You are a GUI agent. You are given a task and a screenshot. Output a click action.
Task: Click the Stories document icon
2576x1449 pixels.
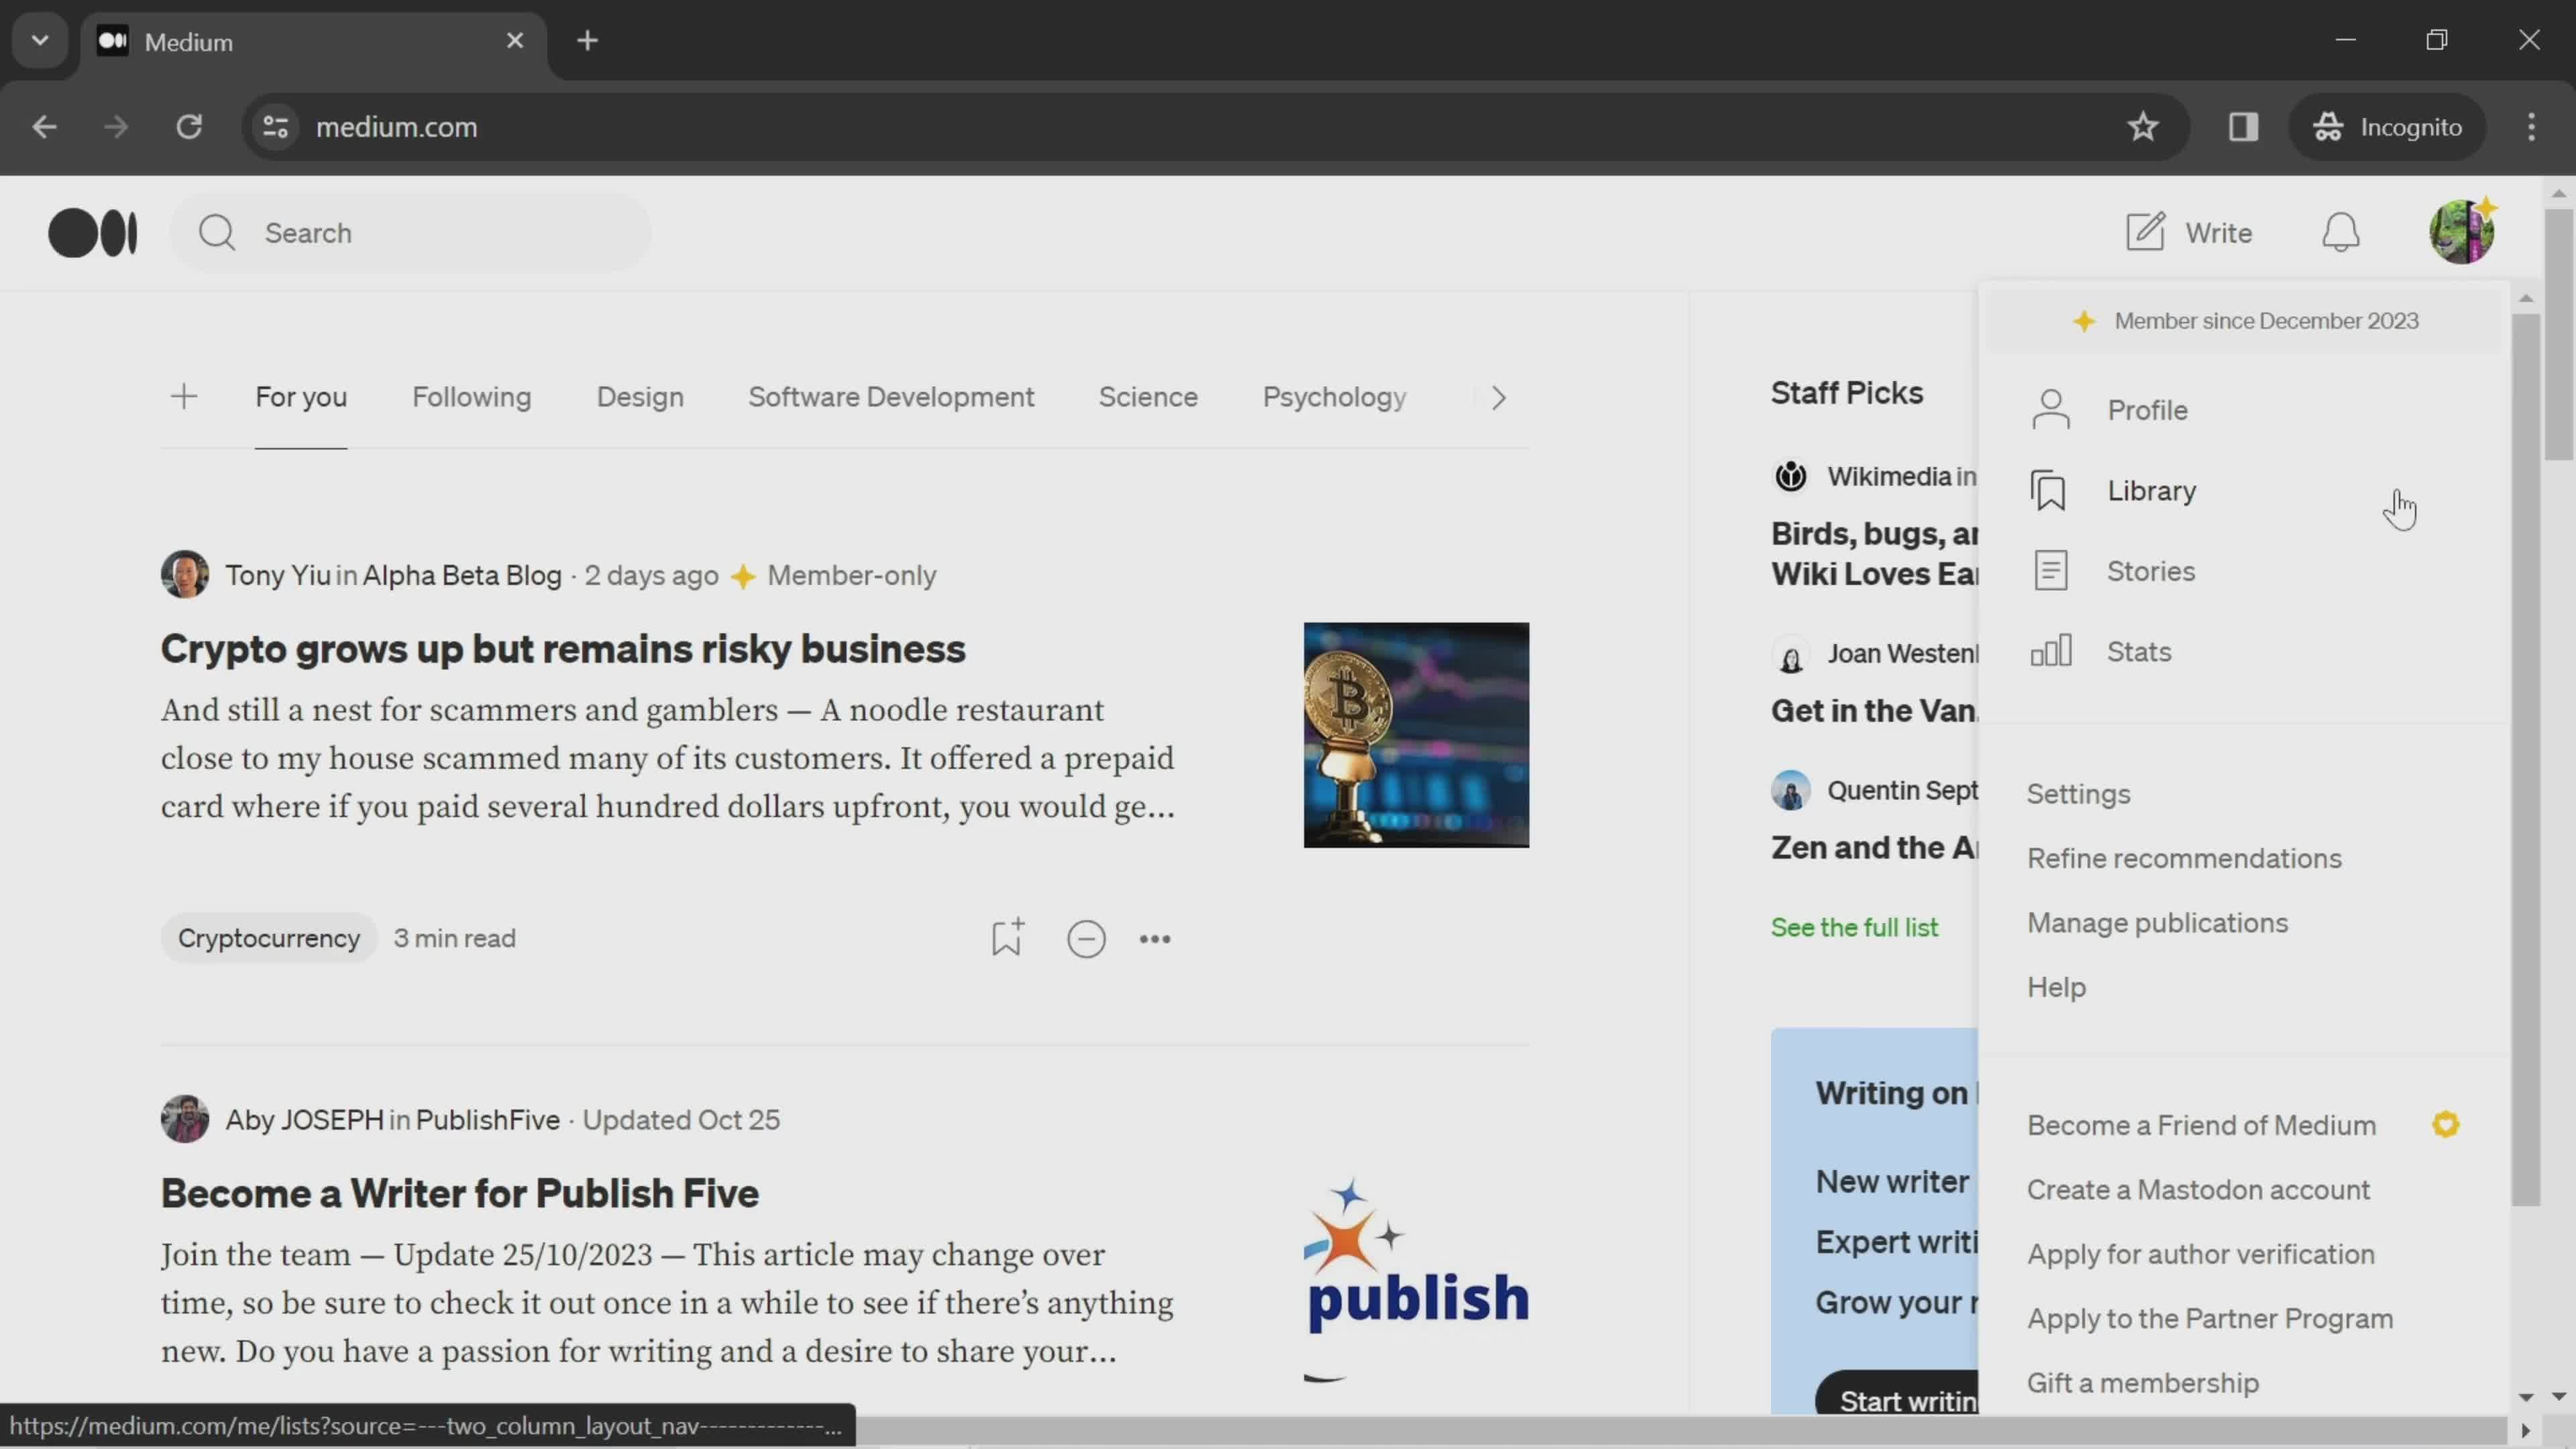coord(2050,571)
